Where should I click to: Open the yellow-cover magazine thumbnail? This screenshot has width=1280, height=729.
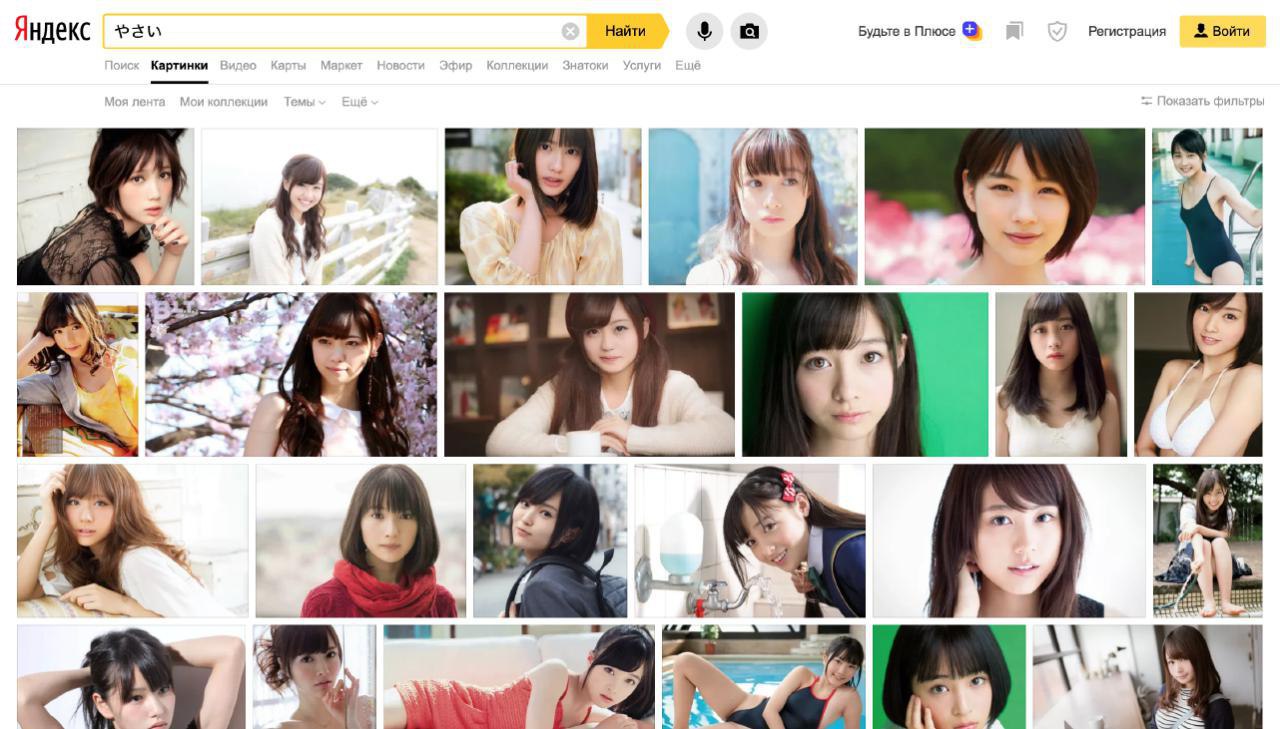coord(77,374)
